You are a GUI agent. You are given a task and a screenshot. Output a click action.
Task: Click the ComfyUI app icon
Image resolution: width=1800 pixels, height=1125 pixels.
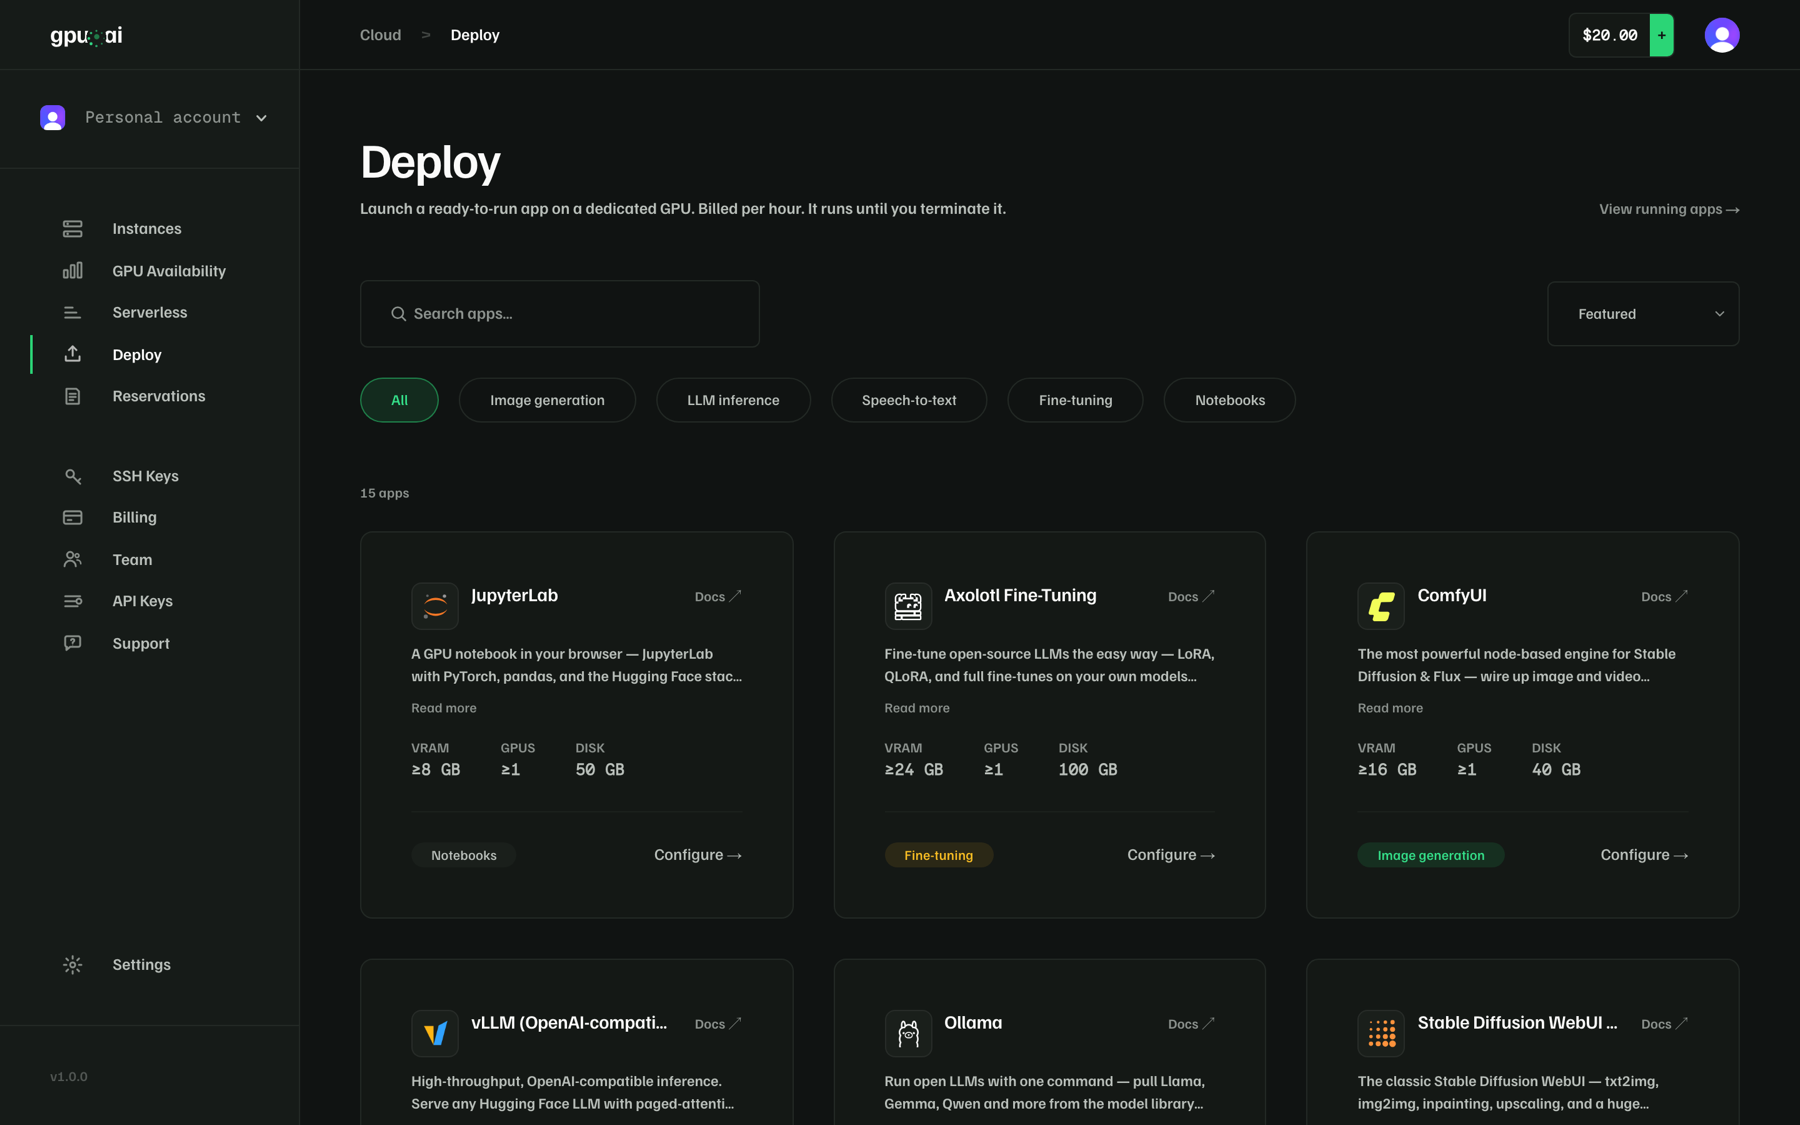click(x=1381, y=606)
